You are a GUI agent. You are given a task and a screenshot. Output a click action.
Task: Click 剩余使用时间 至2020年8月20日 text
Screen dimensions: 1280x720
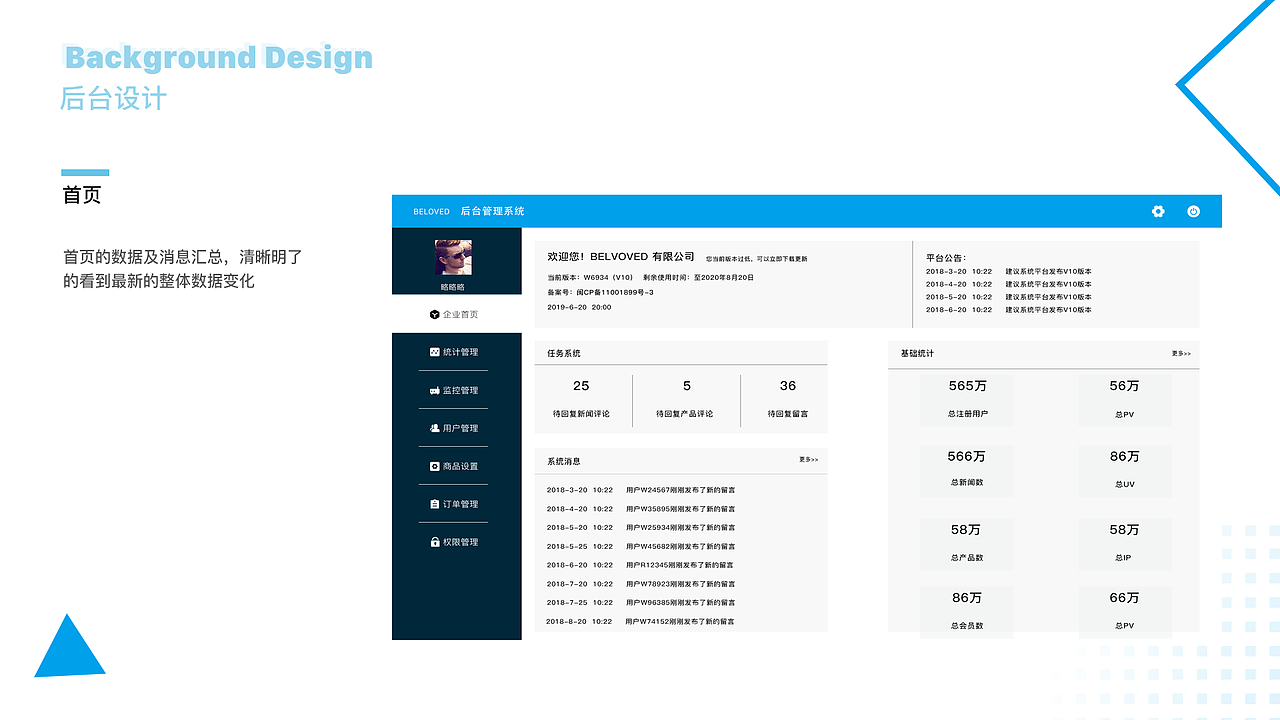tap(698, 277)
